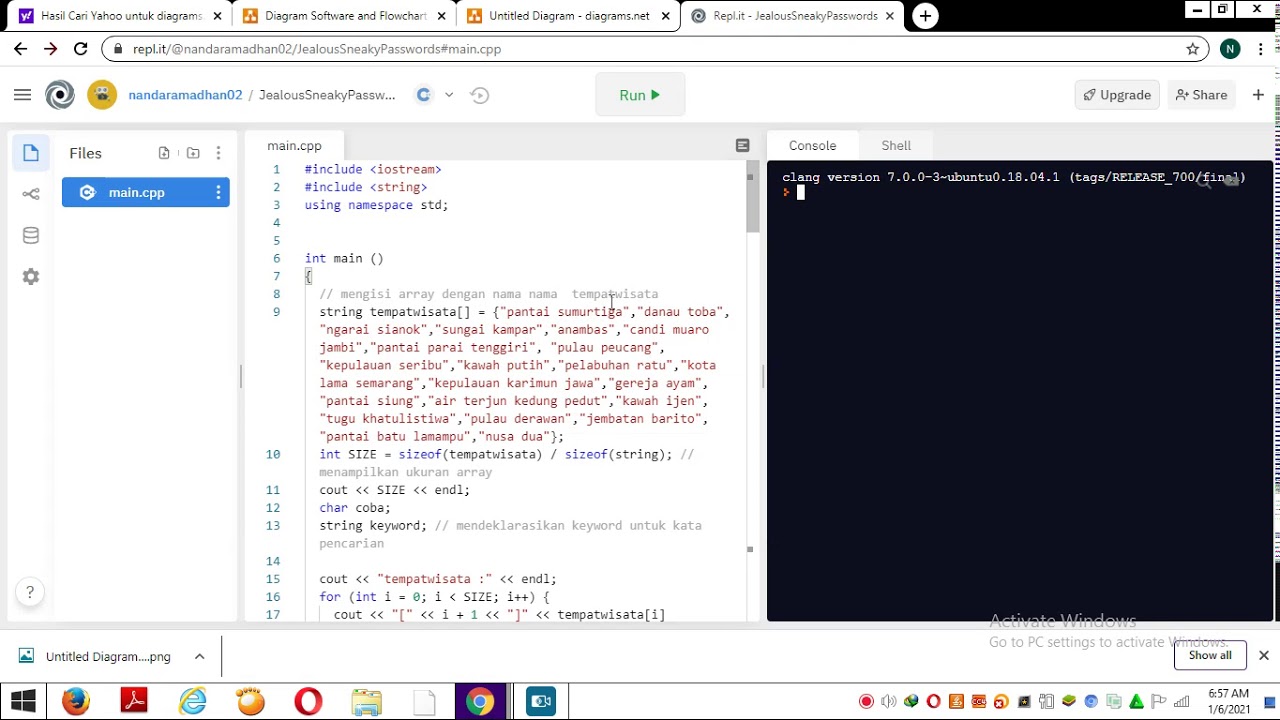Image resolution: width=1280 pixels, height=720 pixels.
Task: Open main.cpp file options three-dot menu
Action: click(x=218, y=192)
